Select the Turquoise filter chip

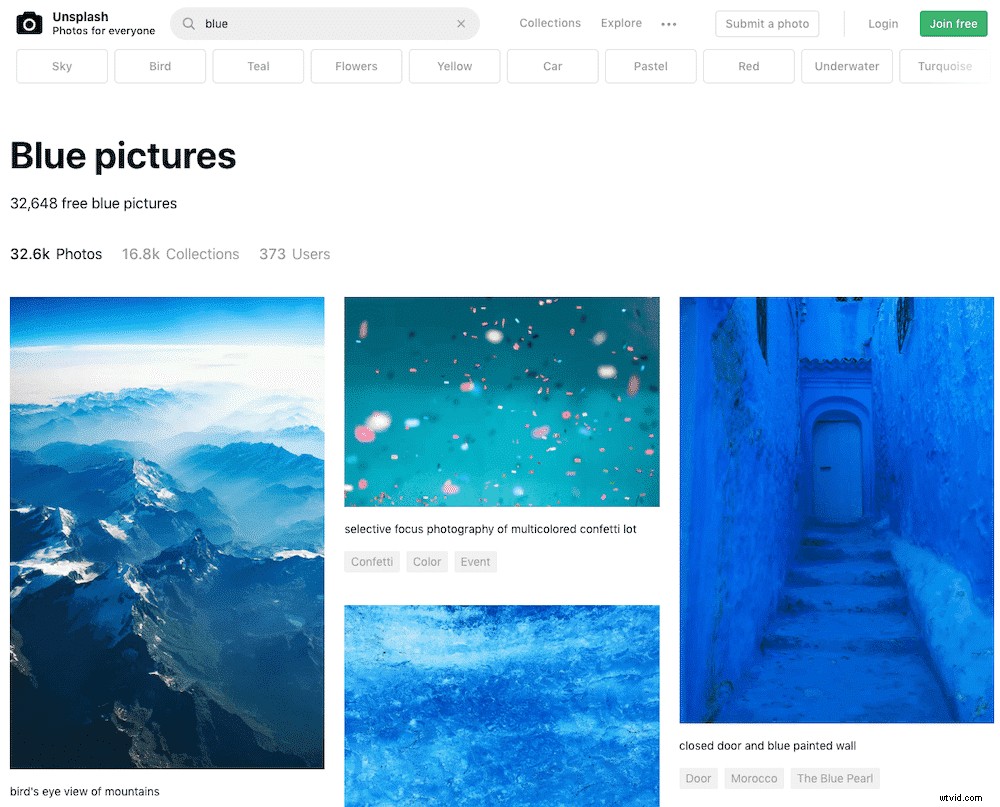[x=944, y=66]
